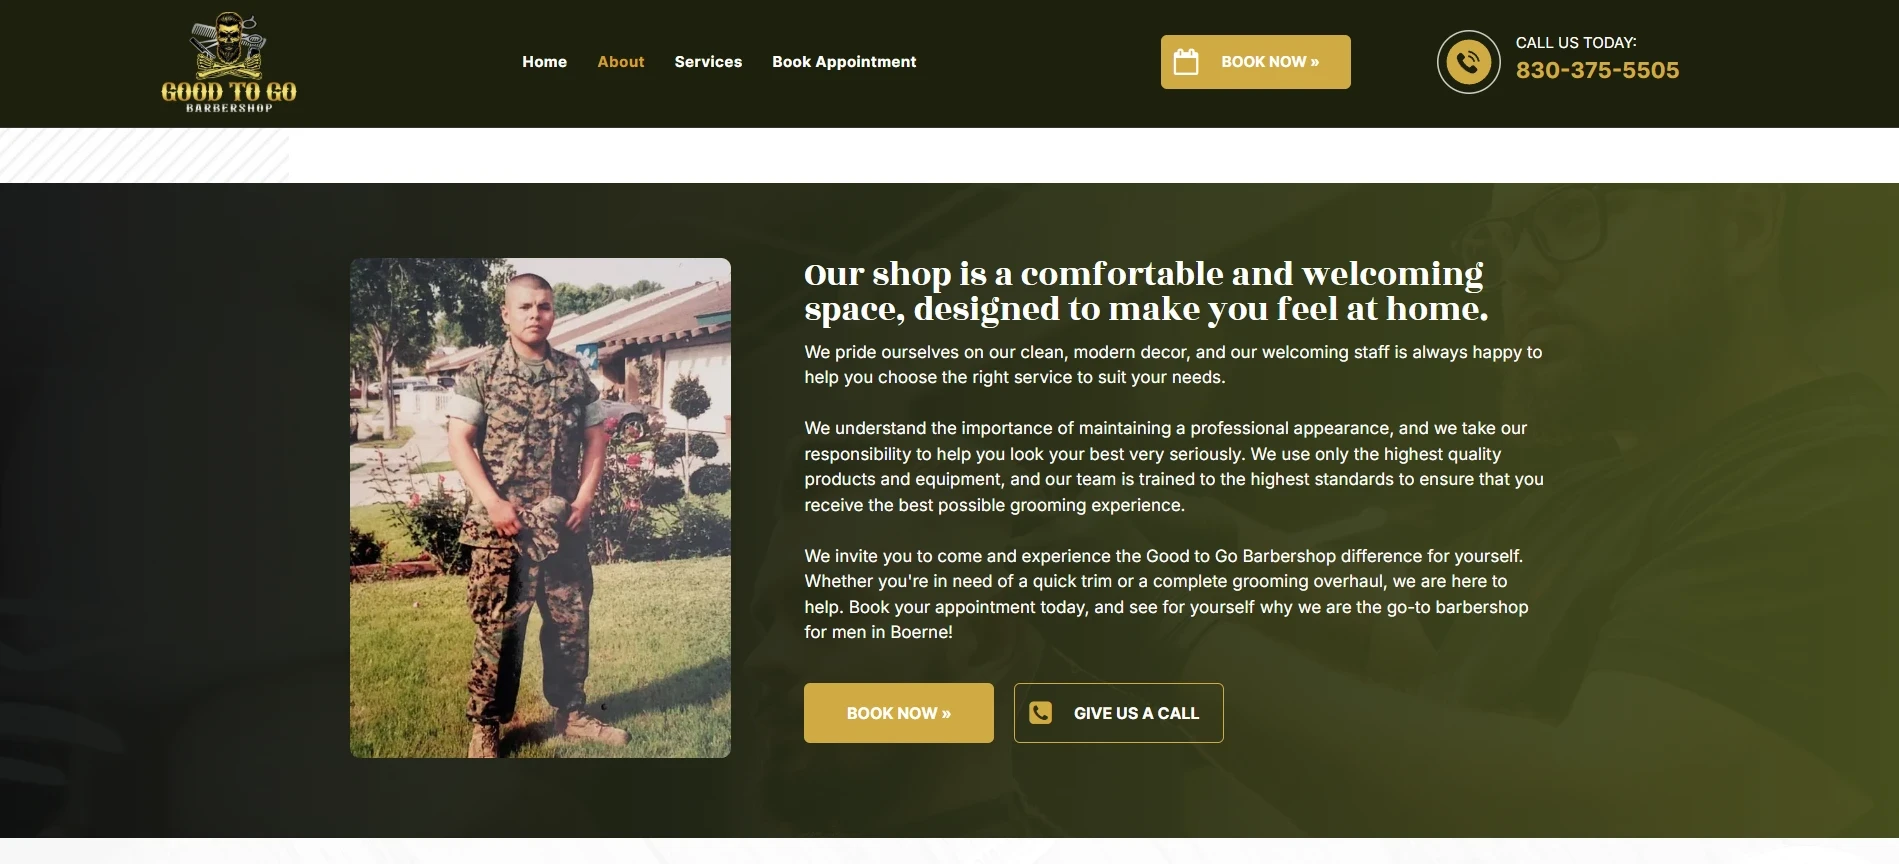Open the Home menu item
The image size is (1899, 864).
tap(544, 62)
